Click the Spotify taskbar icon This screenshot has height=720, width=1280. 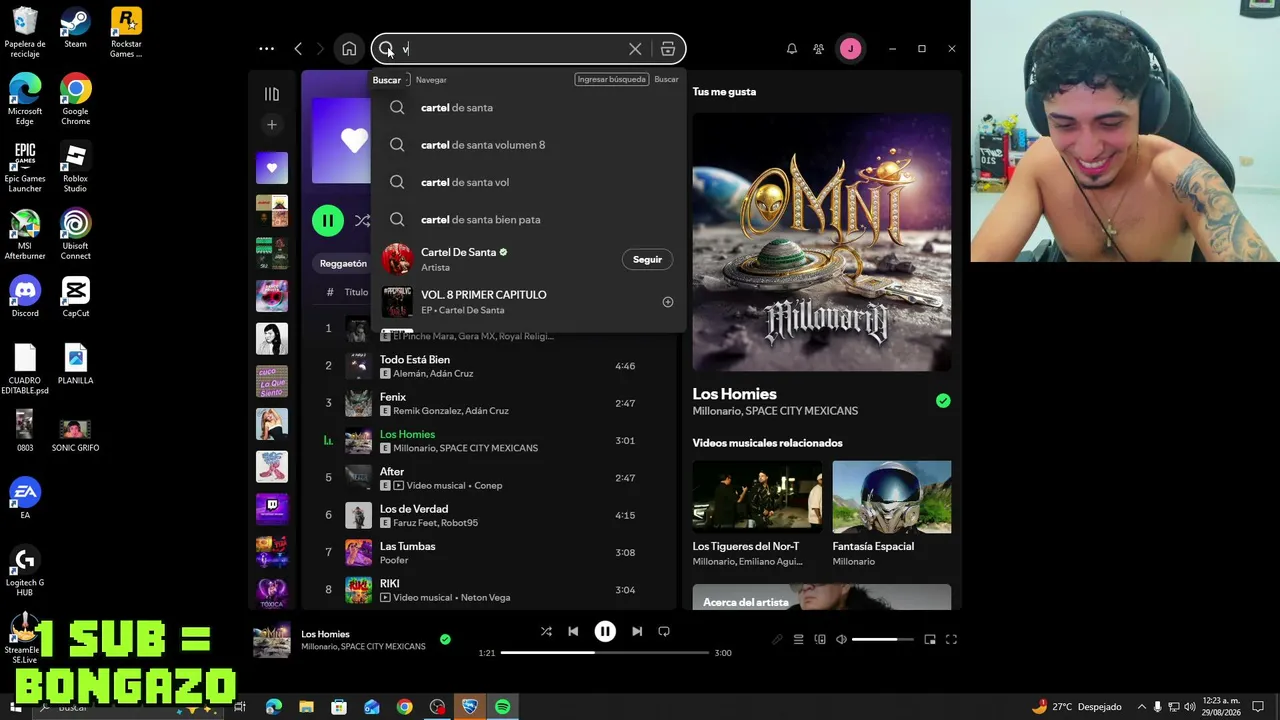502,707
